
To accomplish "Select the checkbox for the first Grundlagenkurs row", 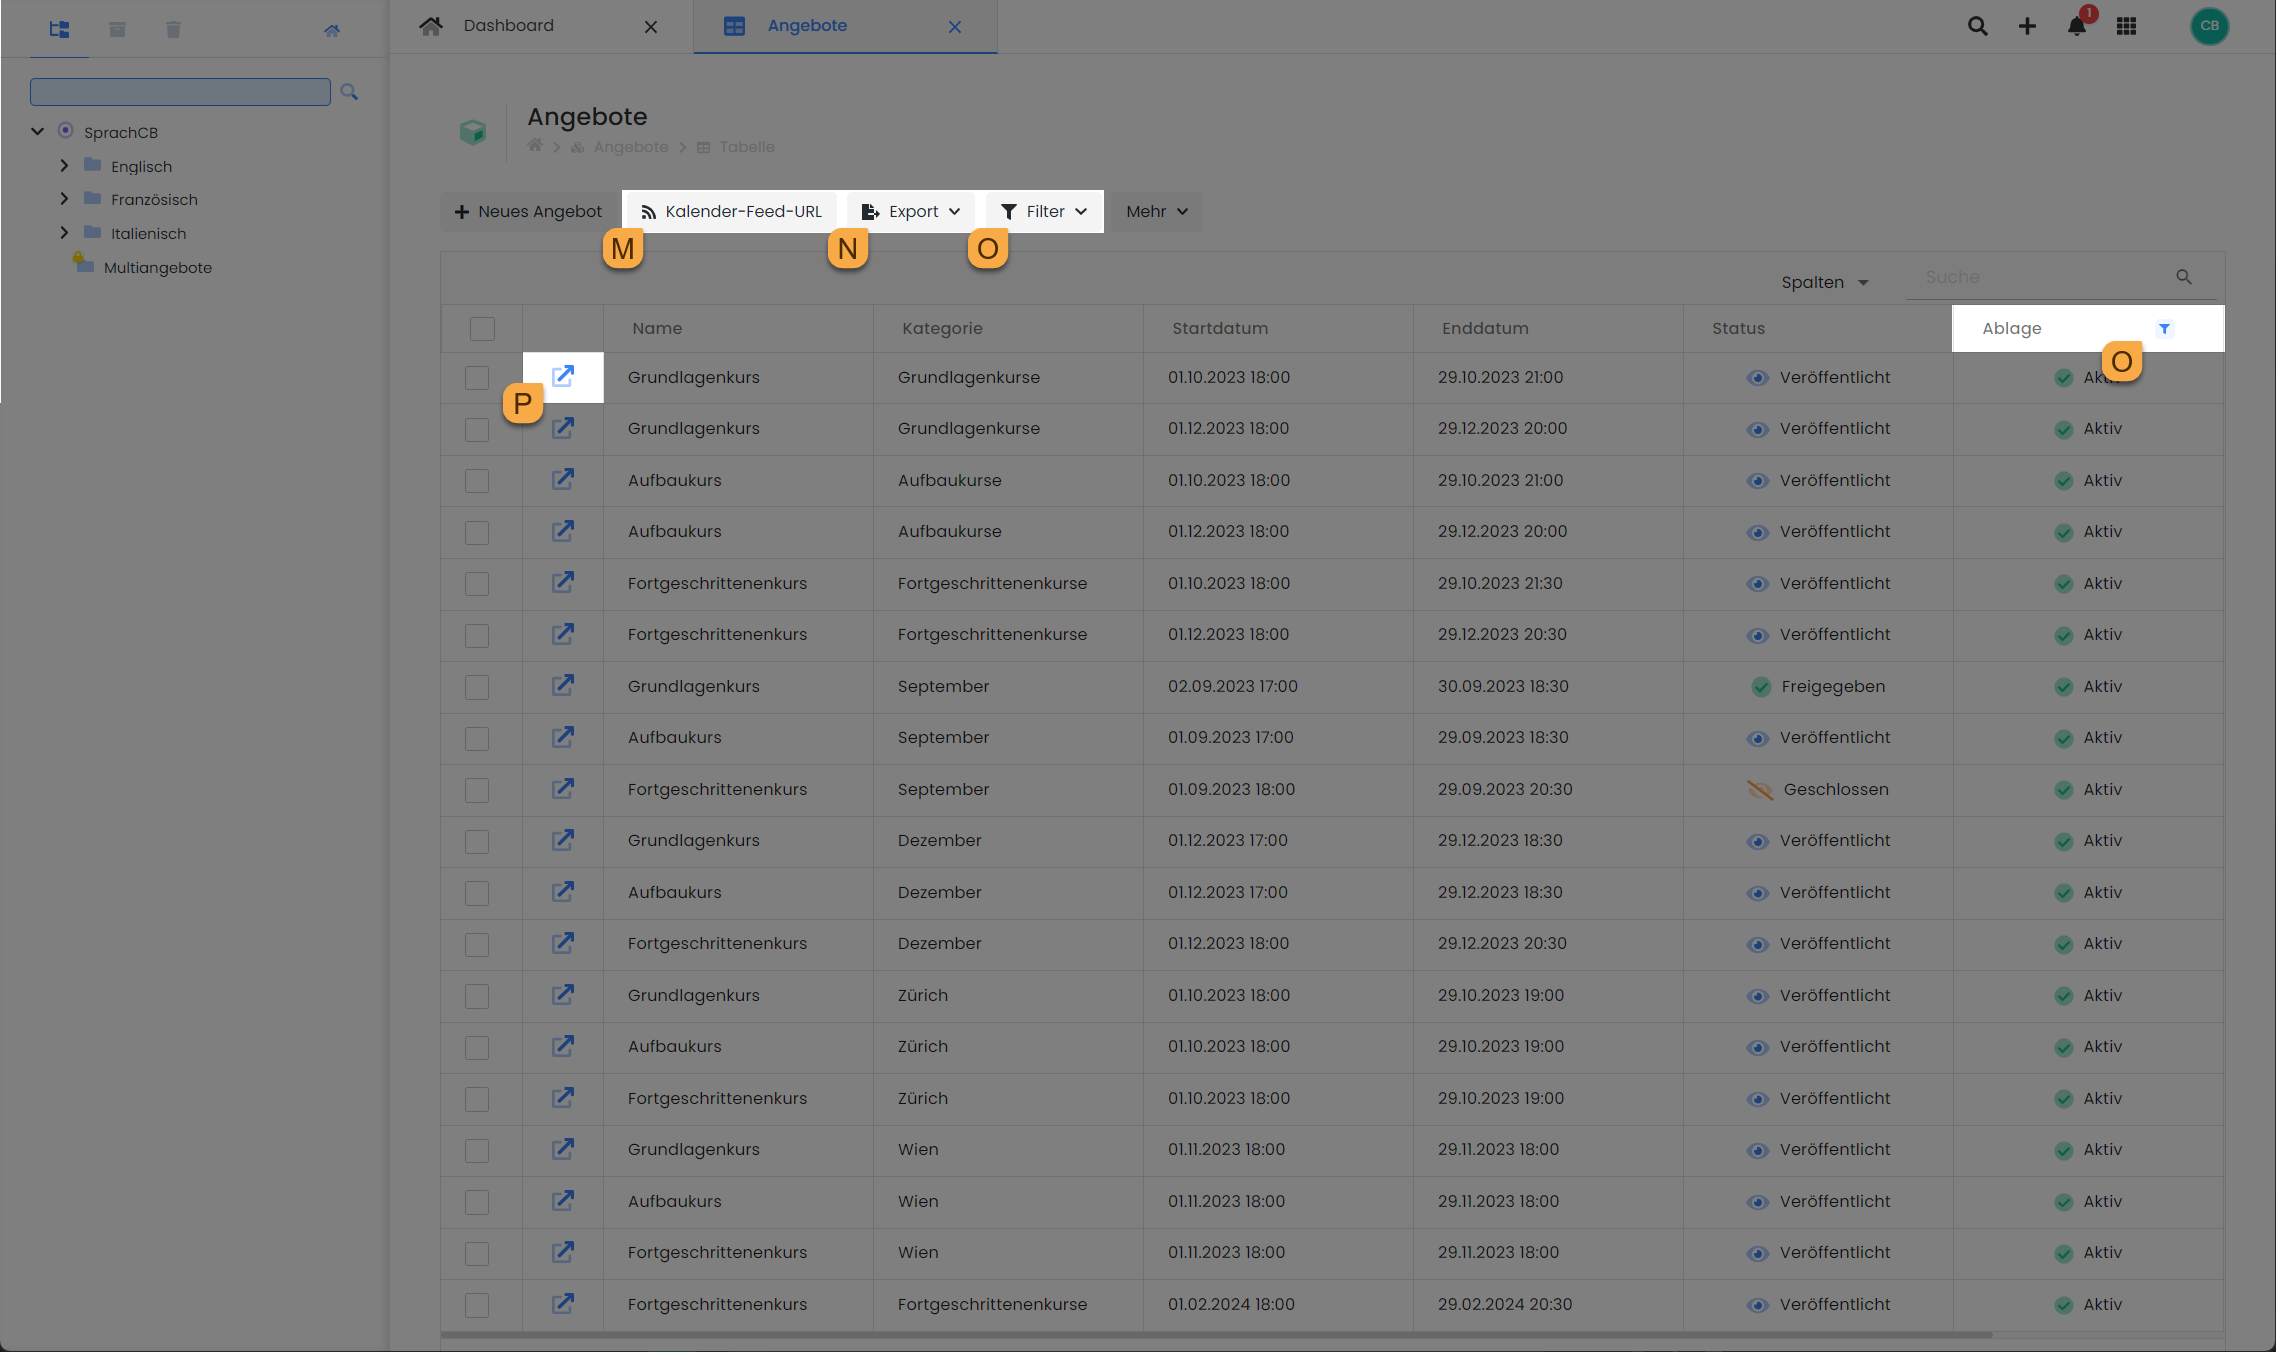I will pyautogui.click(x=477, y=378).
